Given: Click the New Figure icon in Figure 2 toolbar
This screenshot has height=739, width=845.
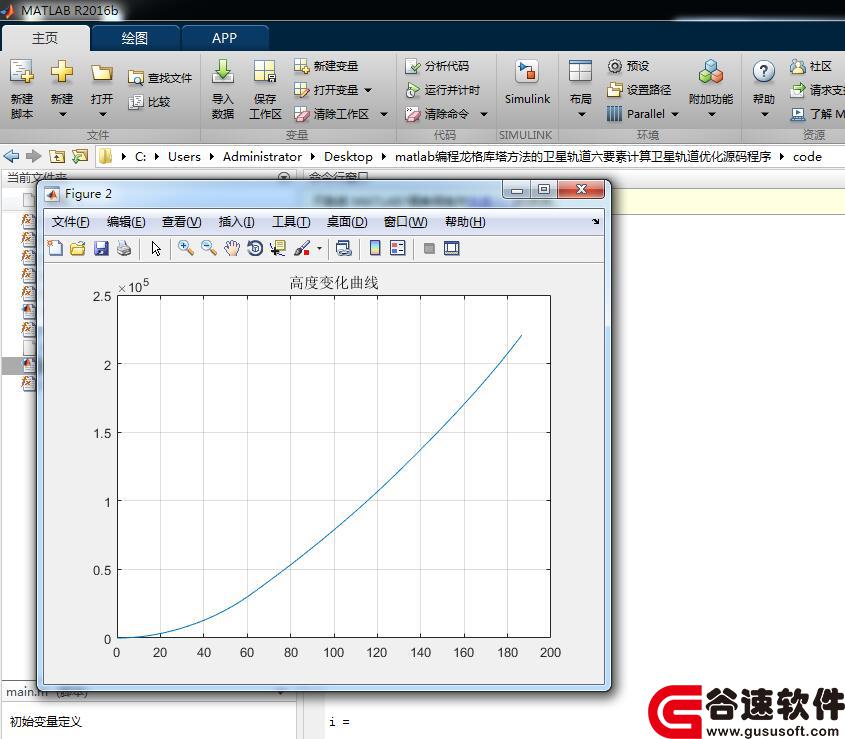Looking at the screenshot, I should [x=55, y=248].
